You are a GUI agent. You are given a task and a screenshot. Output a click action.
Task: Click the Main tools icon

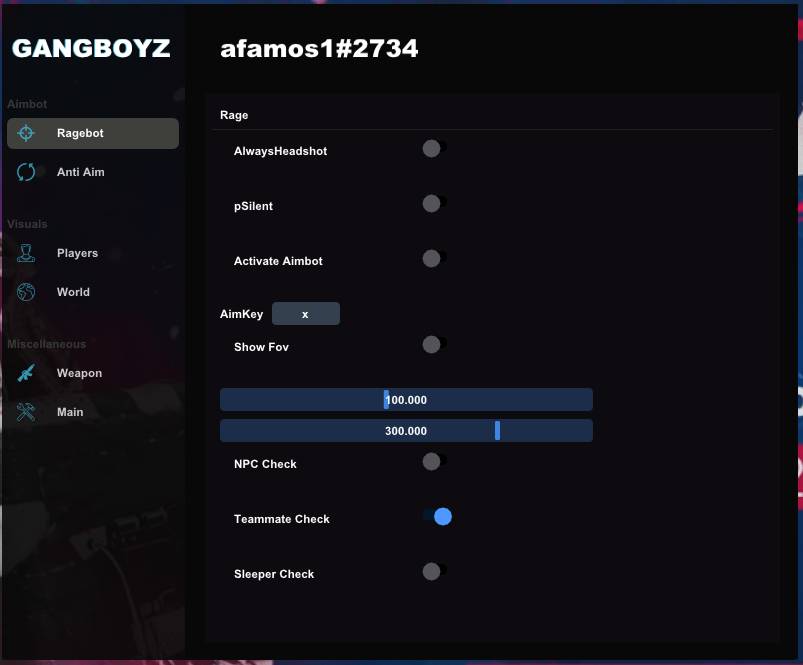(x=26, y=412)
